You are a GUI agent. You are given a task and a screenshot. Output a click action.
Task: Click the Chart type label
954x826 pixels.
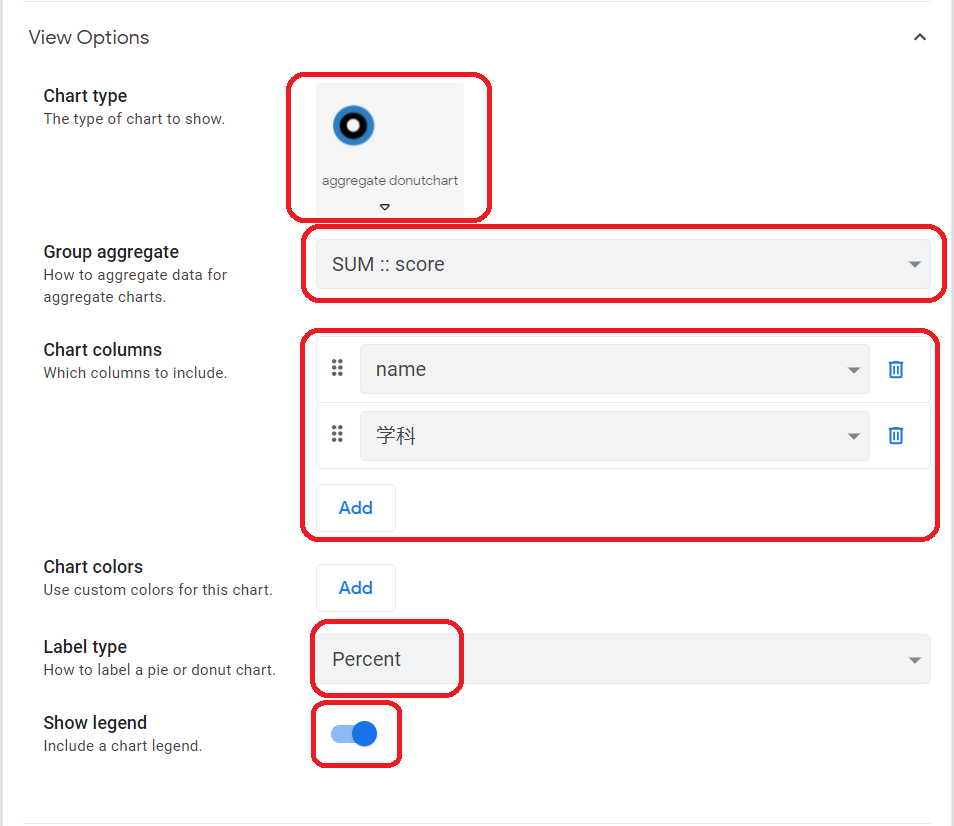click(x=85, y=95)
